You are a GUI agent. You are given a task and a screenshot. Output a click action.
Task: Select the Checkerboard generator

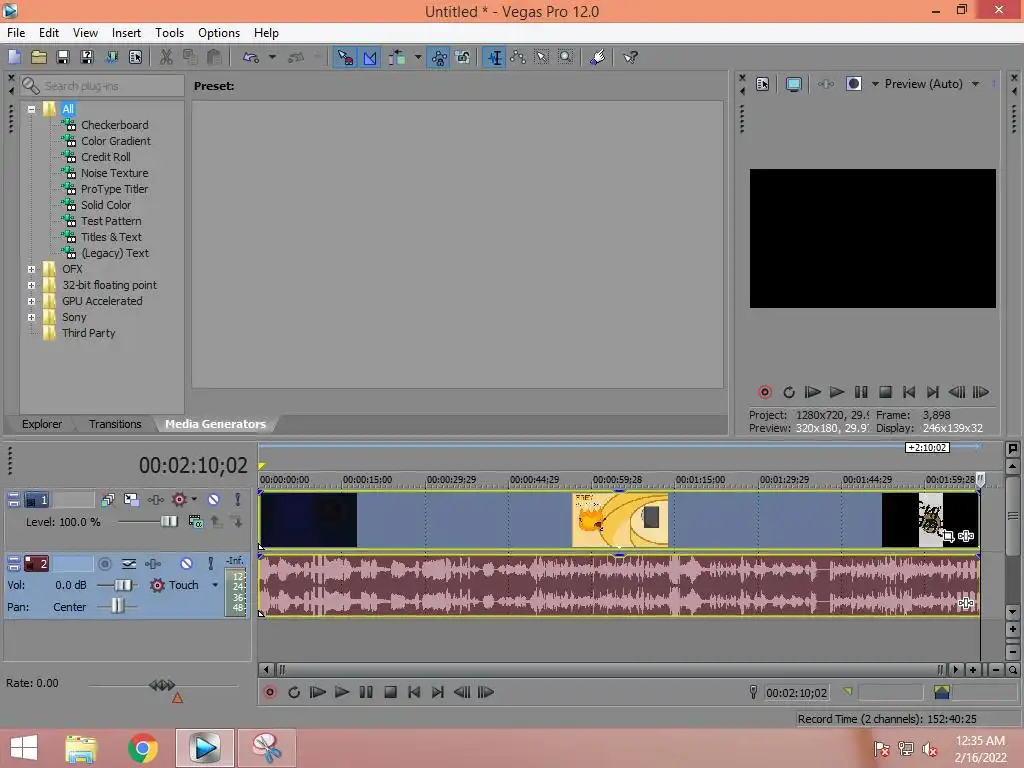click(114, 125)
